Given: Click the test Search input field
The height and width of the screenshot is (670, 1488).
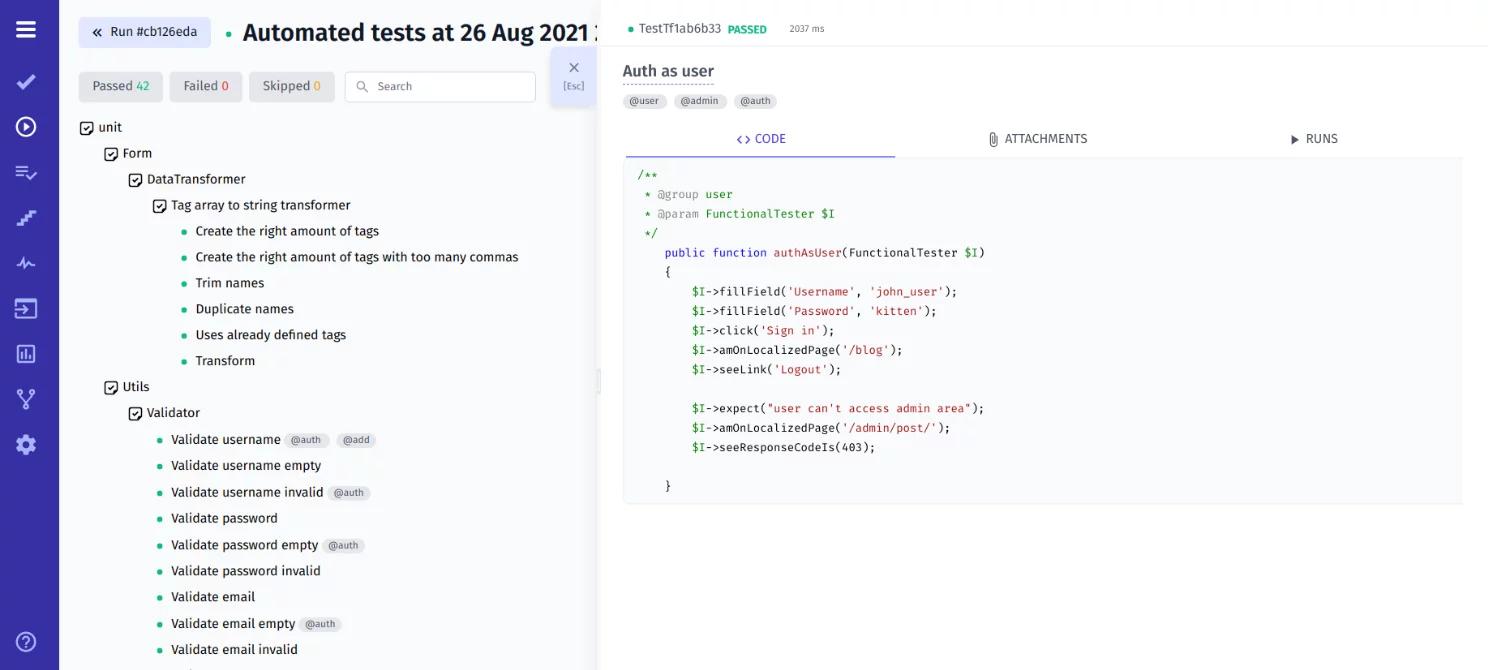Looking at the screenshot, I should (x=450, y=87).
